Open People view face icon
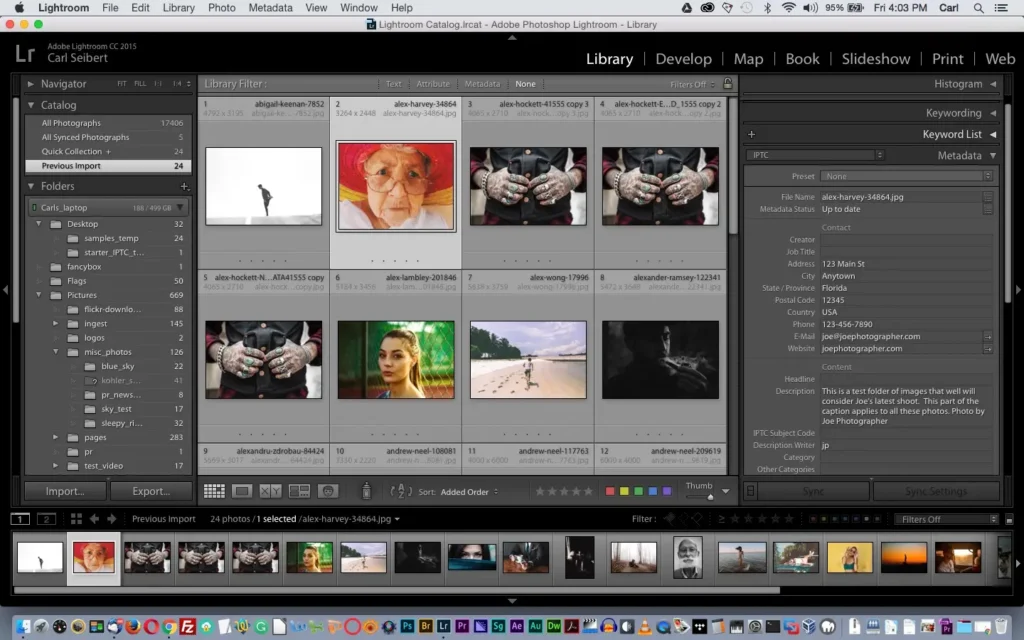1024x640 pixels. click(x=328, y=491)
